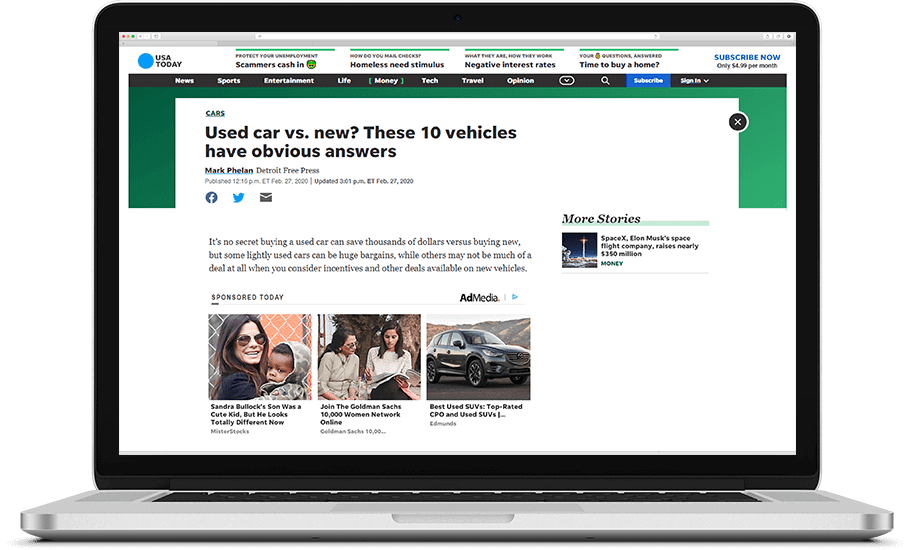910x550 pixels.
Task: Click 'Best Used SUVs: Top-Rated' ad title
Action: [476, 411]
